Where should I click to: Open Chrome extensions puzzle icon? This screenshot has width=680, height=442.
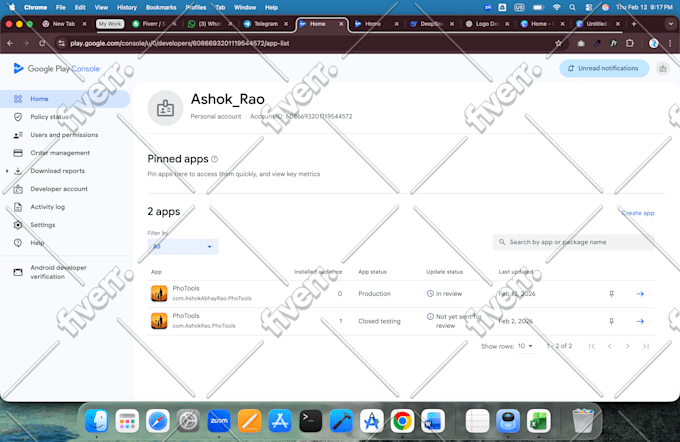pyautogui.click(x=630, y=43)
